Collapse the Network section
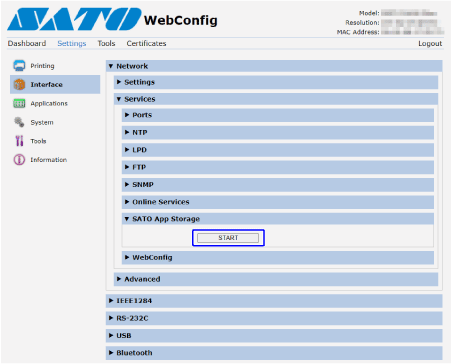Screen dimensions: 451x364 click(x=274, y=66)
